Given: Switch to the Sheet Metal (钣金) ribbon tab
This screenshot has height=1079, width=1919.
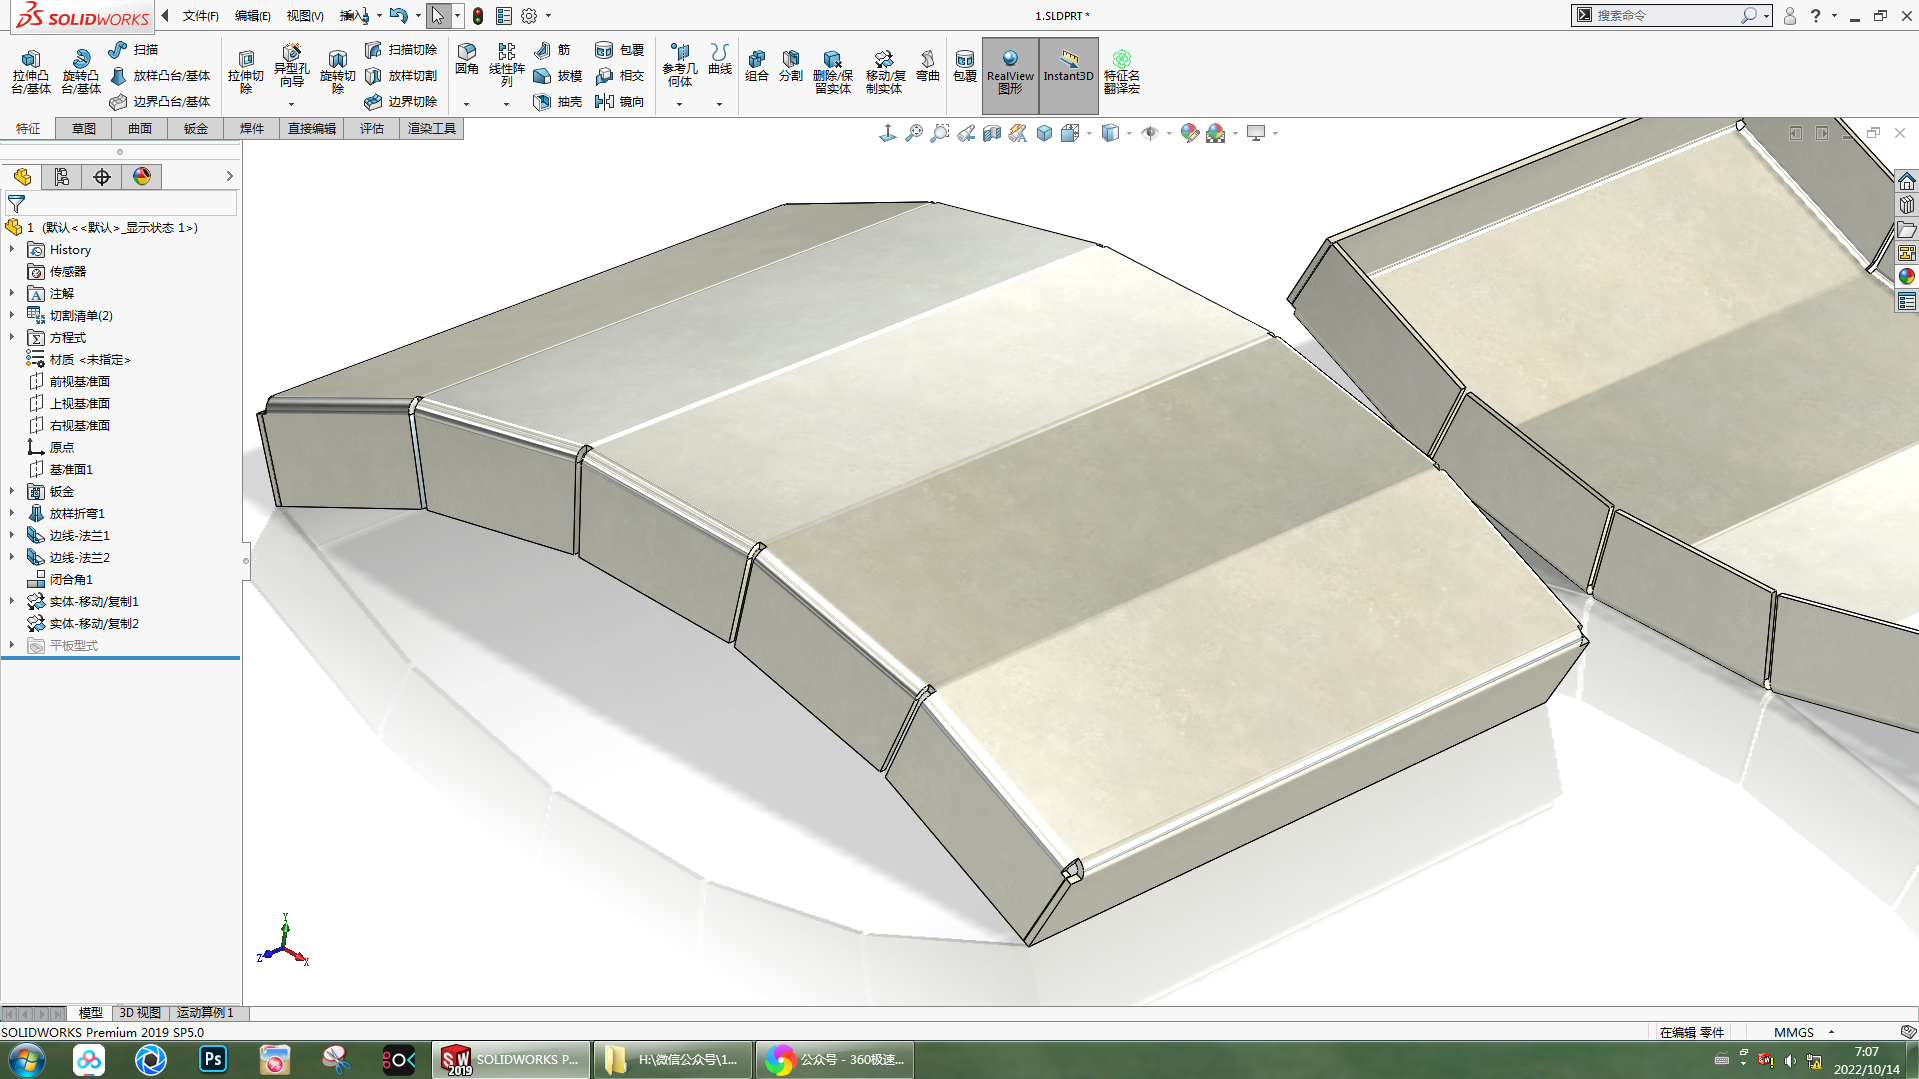Looking at the screenshot, I should 196,128.
